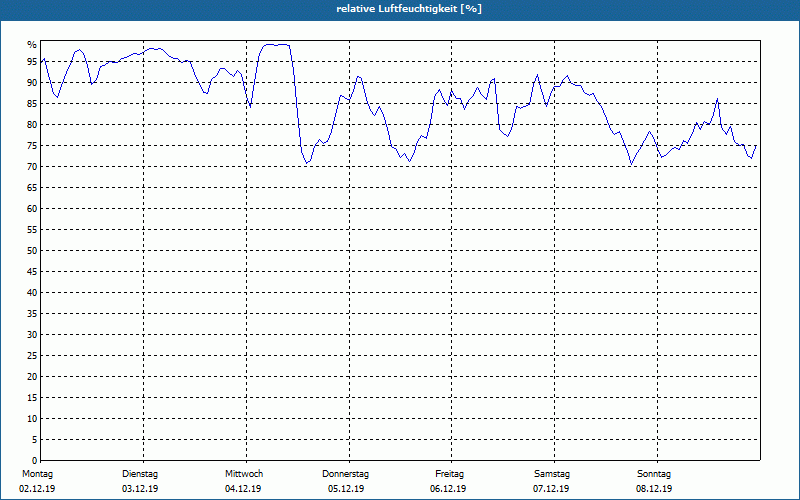800x500 pixels.
Task: Click the date '02.12.19'
Action: (x=37, y=489)
